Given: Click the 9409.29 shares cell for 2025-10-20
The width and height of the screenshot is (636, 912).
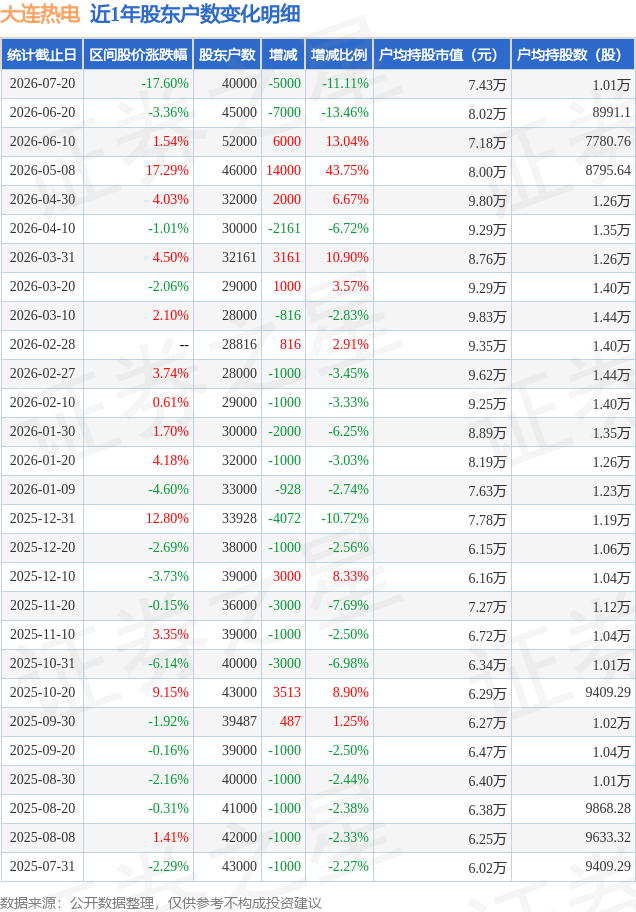Looking at the screenshot, I should [x=607, y=692].
